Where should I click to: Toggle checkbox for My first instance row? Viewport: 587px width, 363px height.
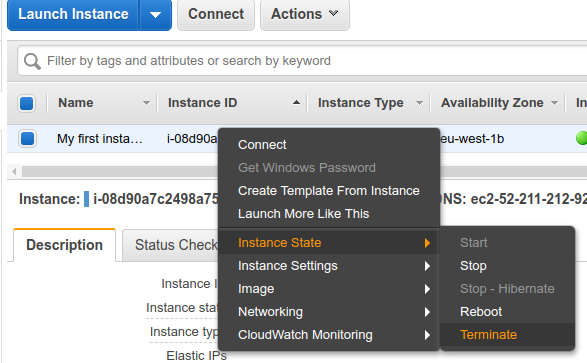click(27, 138)
